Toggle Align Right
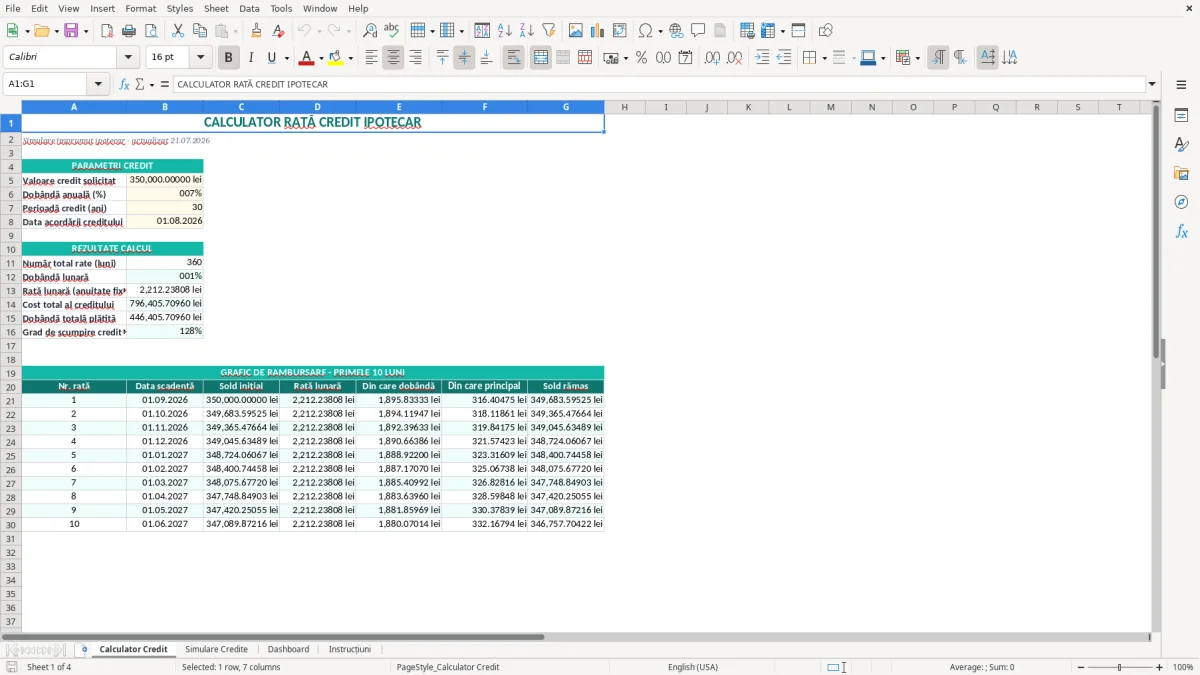 415,58
